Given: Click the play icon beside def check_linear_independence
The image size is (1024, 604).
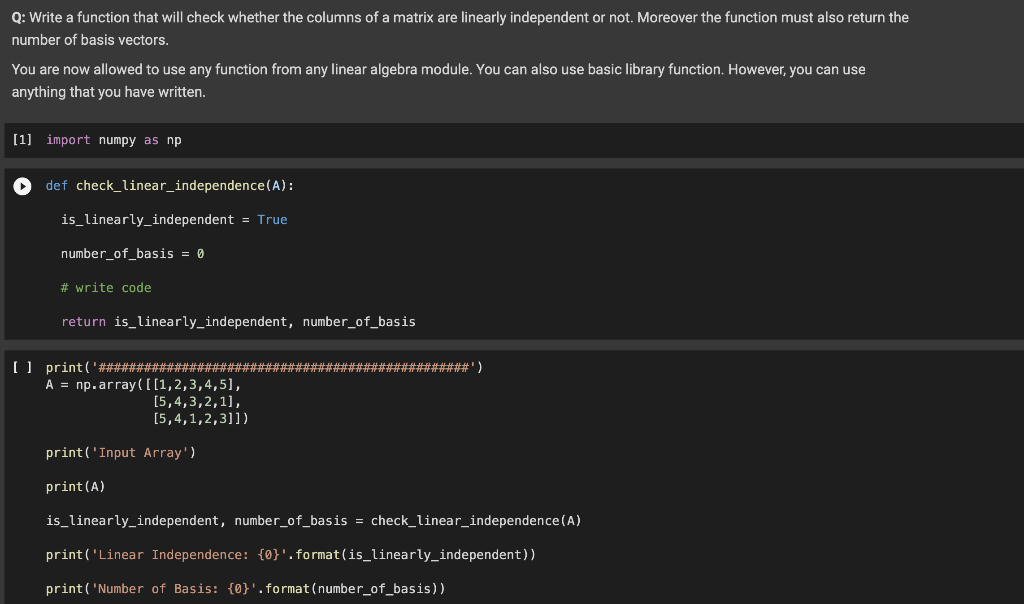Looking at the screenshot, I should (x=22, y=185).
